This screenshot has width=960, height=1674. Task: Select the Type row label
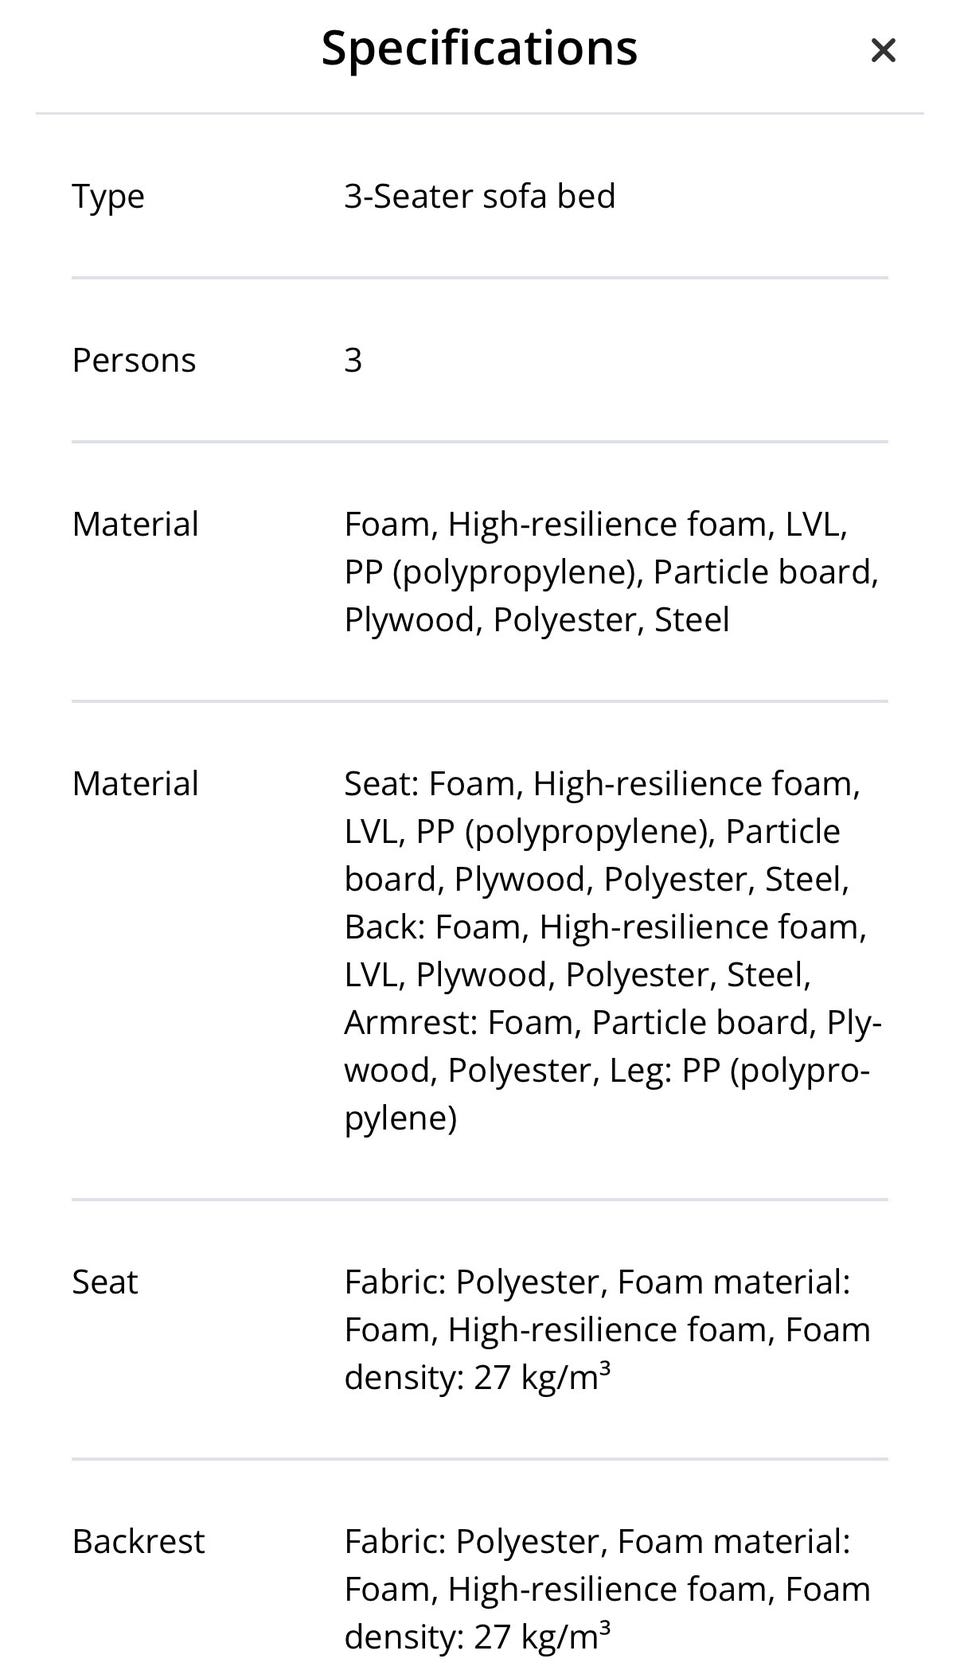coord(108,197)
